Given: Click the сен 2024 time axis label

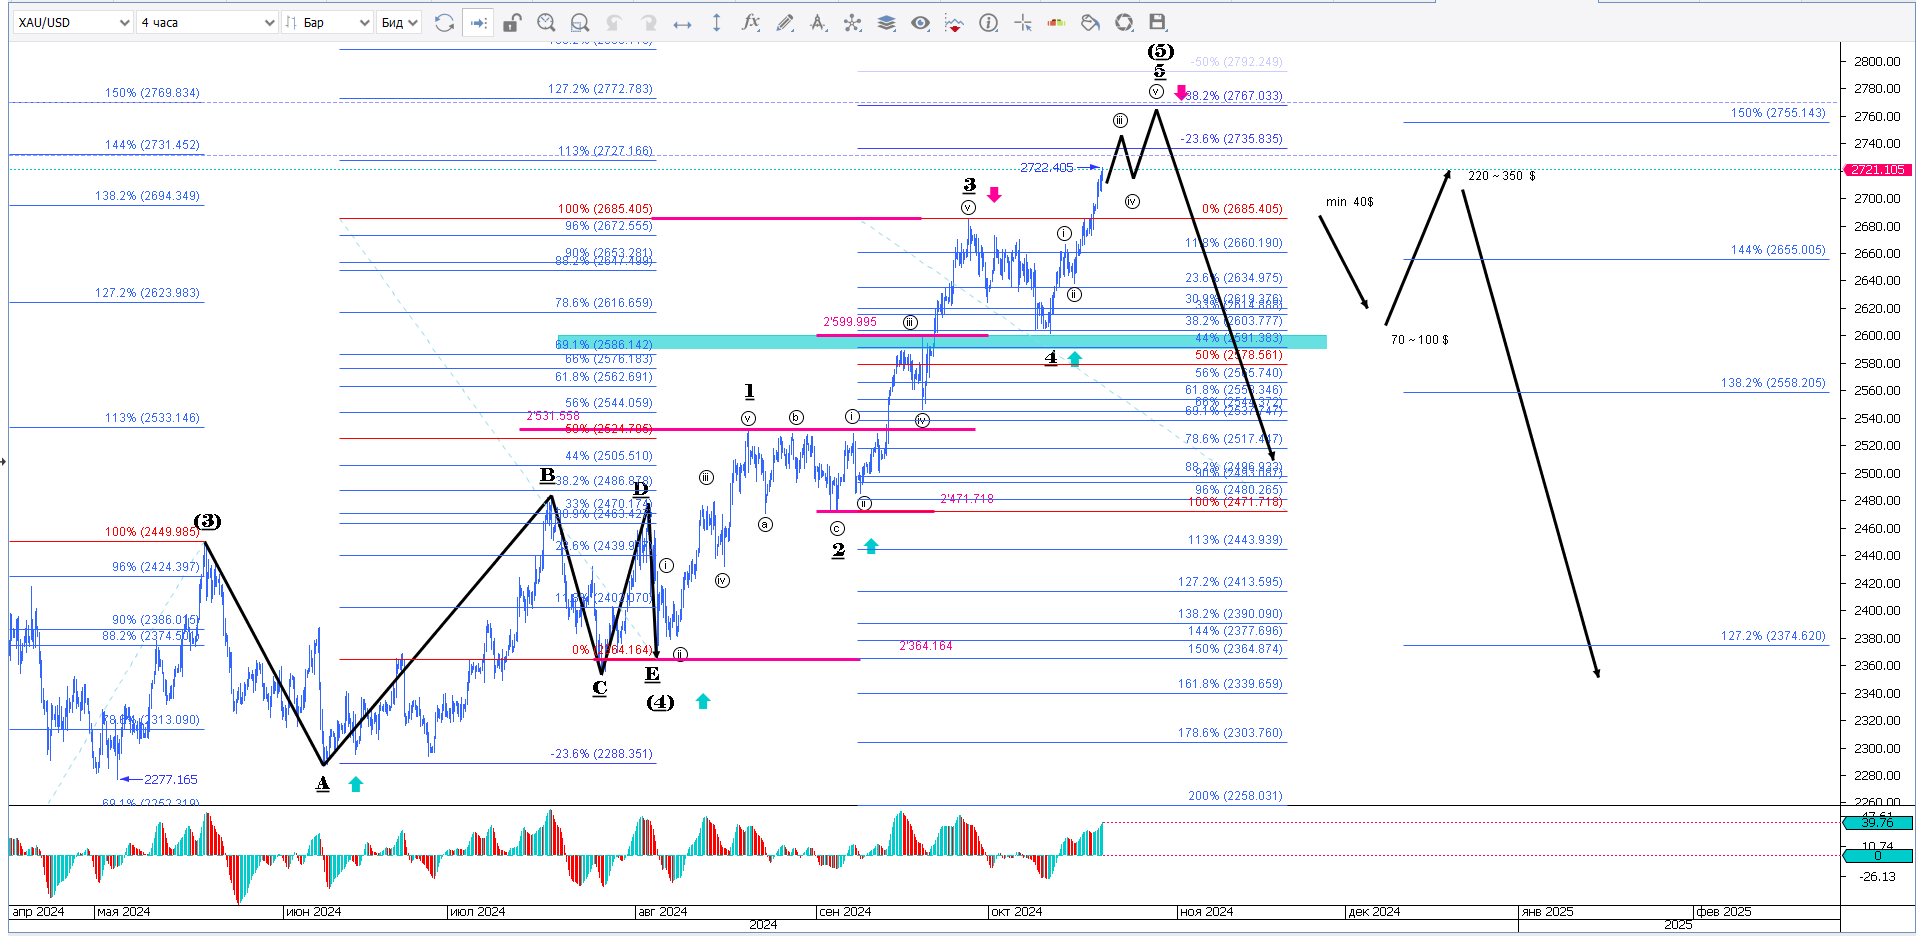Looking at the screenshot, I should coord(845,912).
